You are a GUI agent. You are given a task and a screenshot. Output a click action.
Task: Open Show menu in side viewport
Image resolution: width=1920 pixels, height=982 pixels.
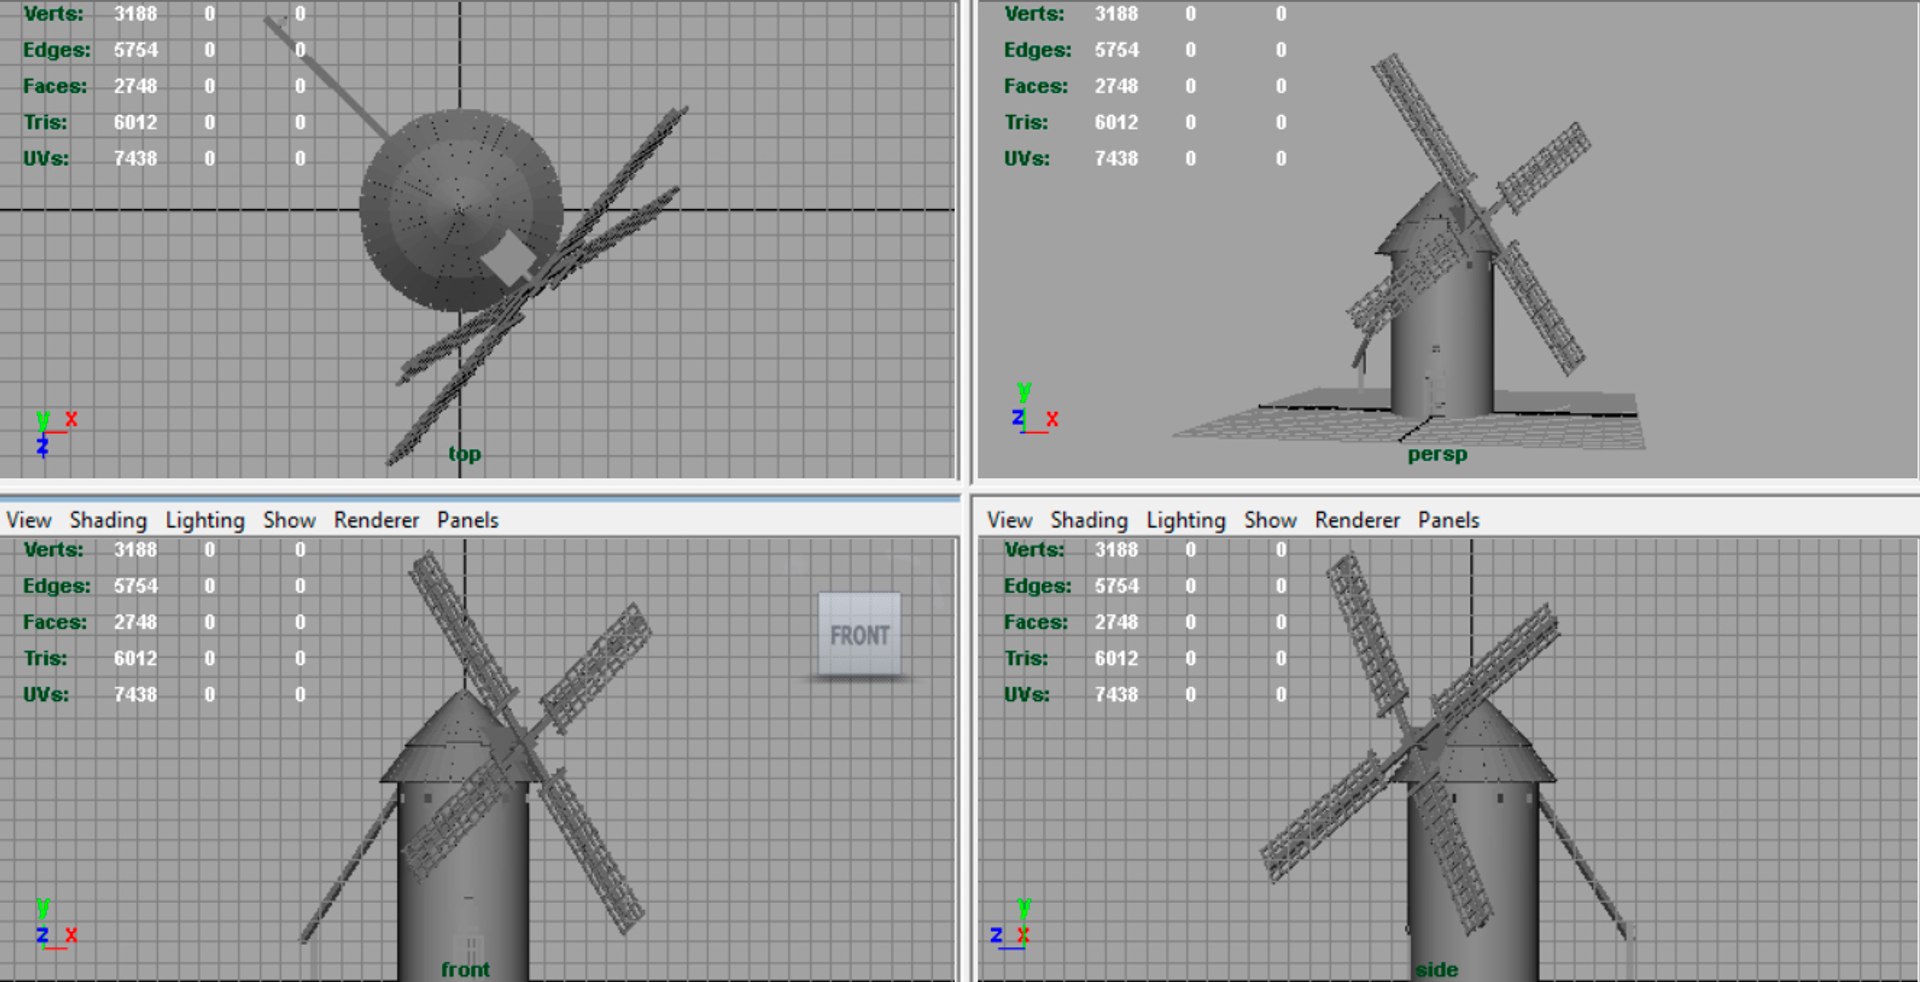[1270, 520]
